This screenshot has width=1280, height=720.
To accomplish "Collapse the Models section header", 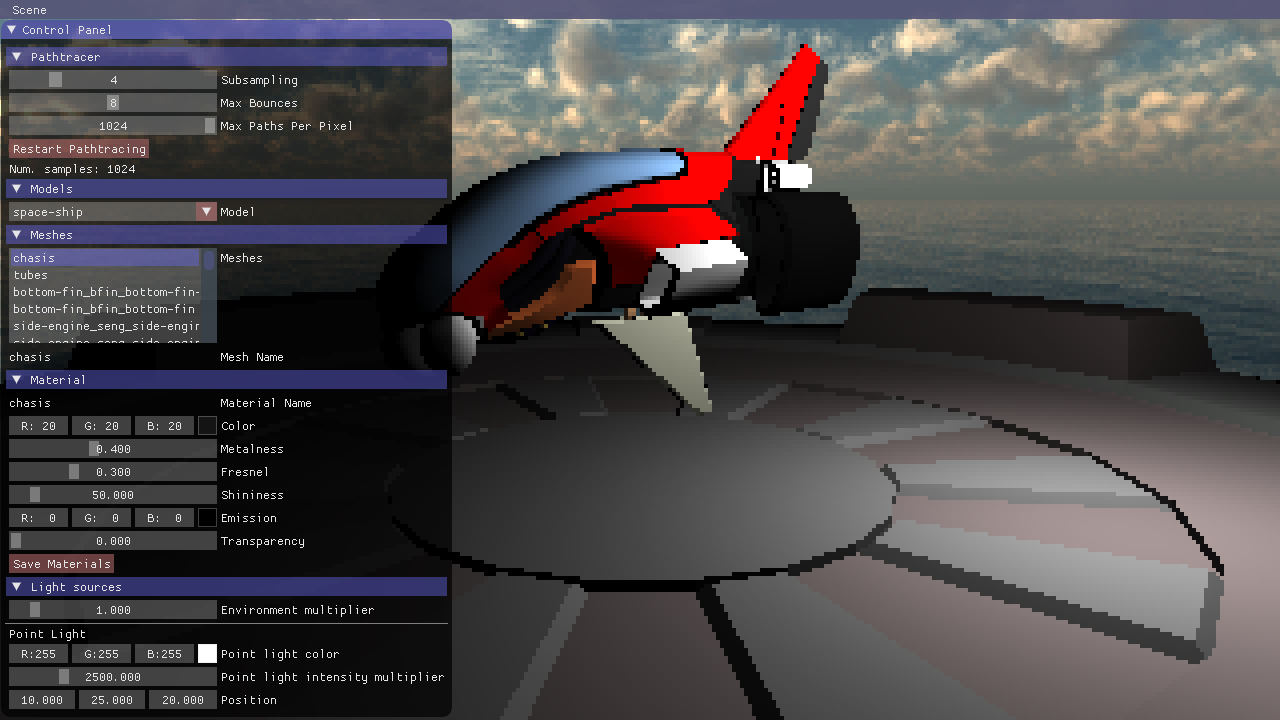I will click(17, 189).
